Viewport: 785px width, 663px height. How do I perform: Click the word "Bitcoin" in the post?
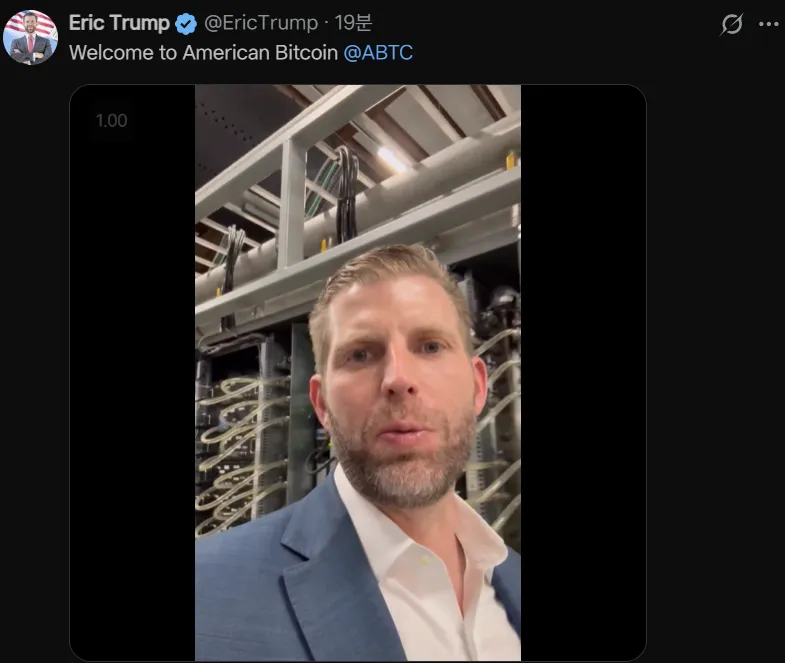click(304, 52)
